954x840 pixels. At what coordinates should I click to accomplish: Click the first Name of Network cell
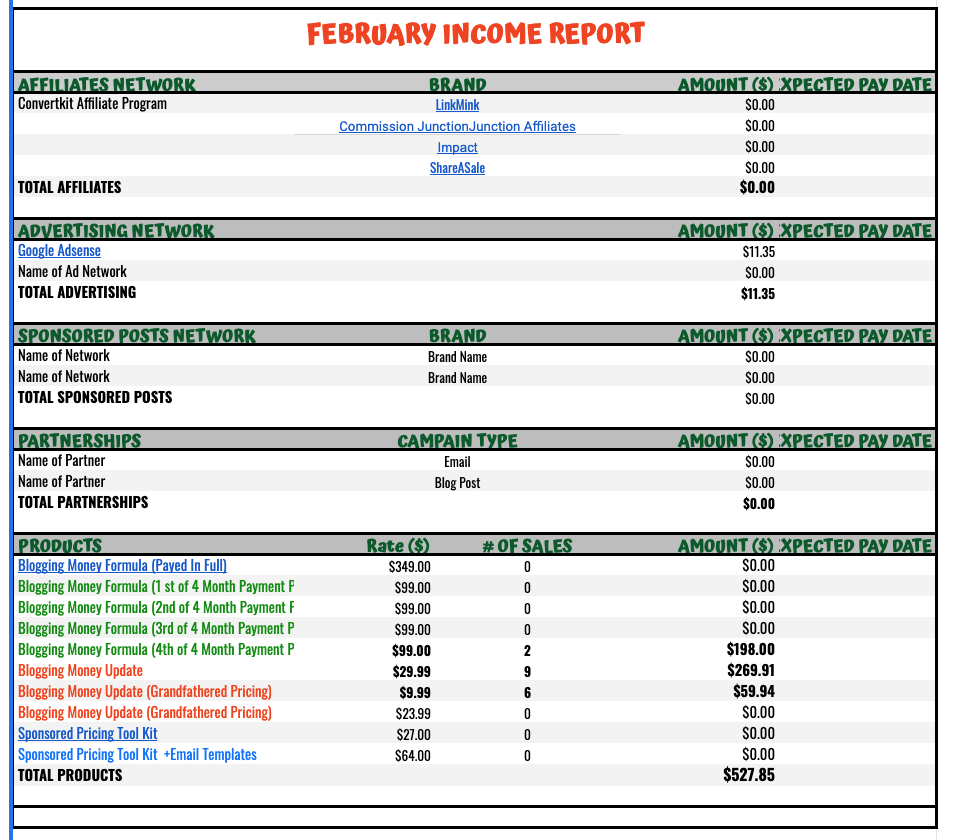(63, 355)
